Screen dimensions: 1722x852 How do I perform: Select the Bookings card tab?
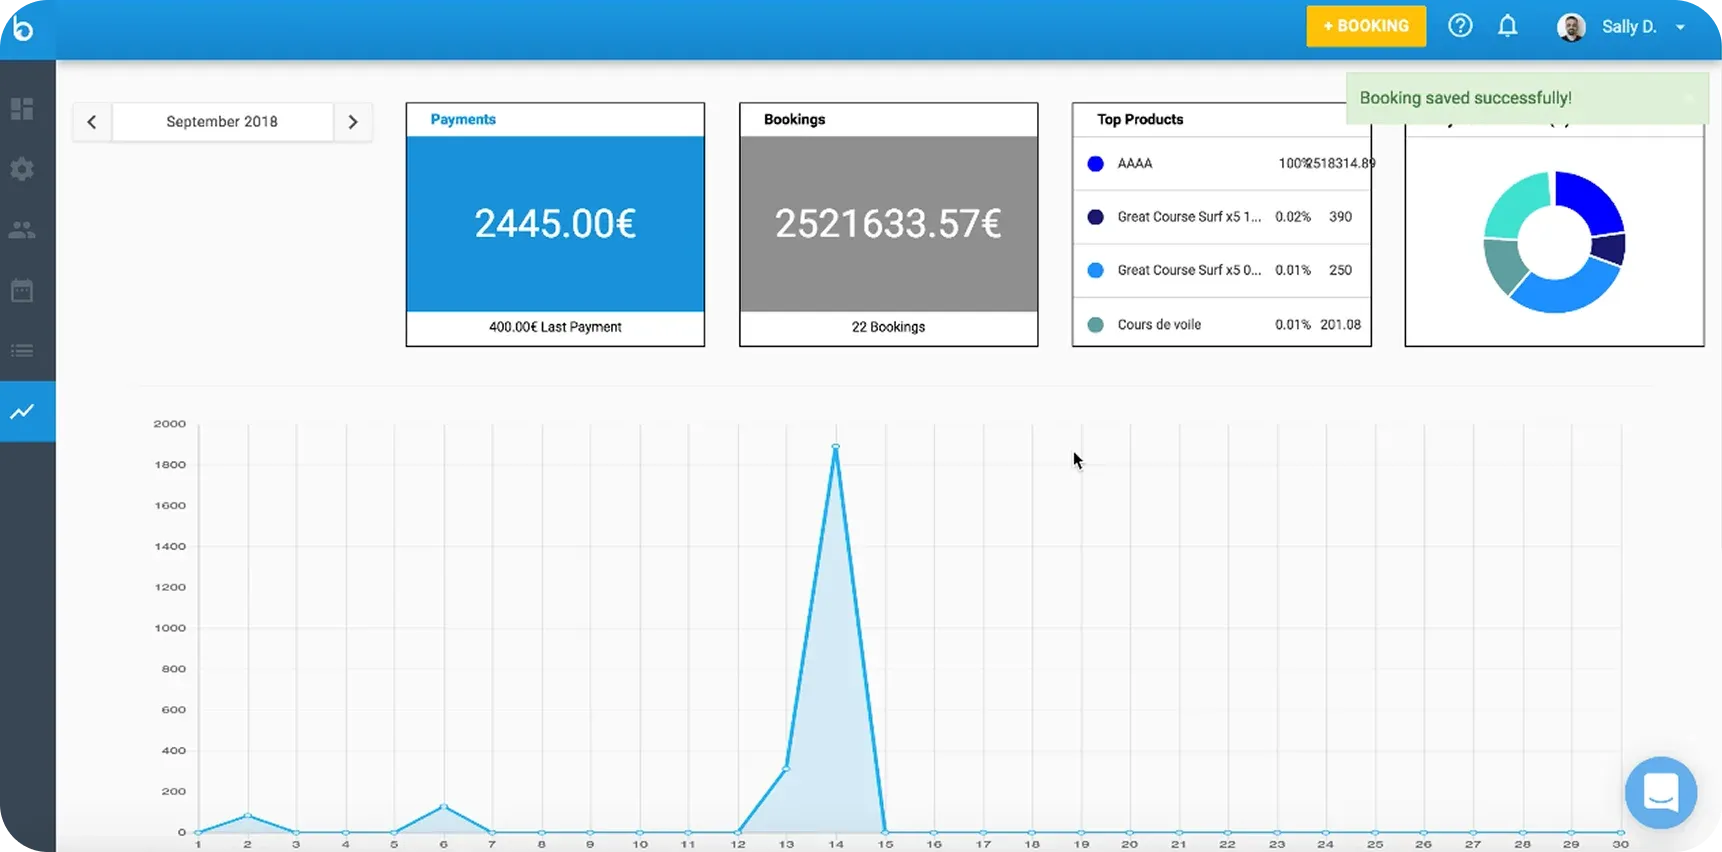coord(794,119)
